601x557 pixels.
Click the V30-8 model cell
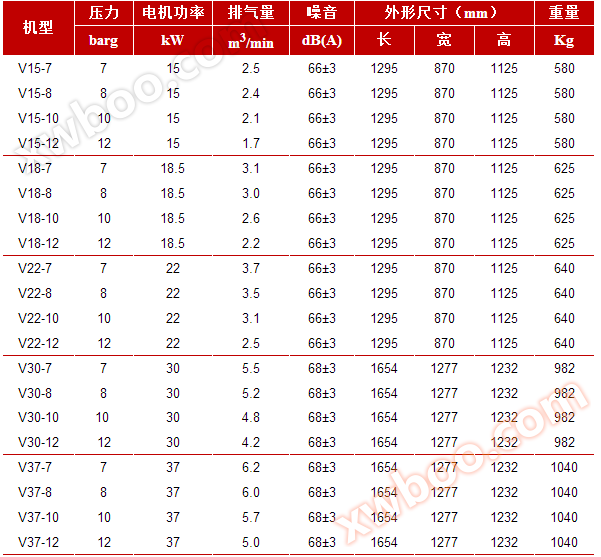39,393
